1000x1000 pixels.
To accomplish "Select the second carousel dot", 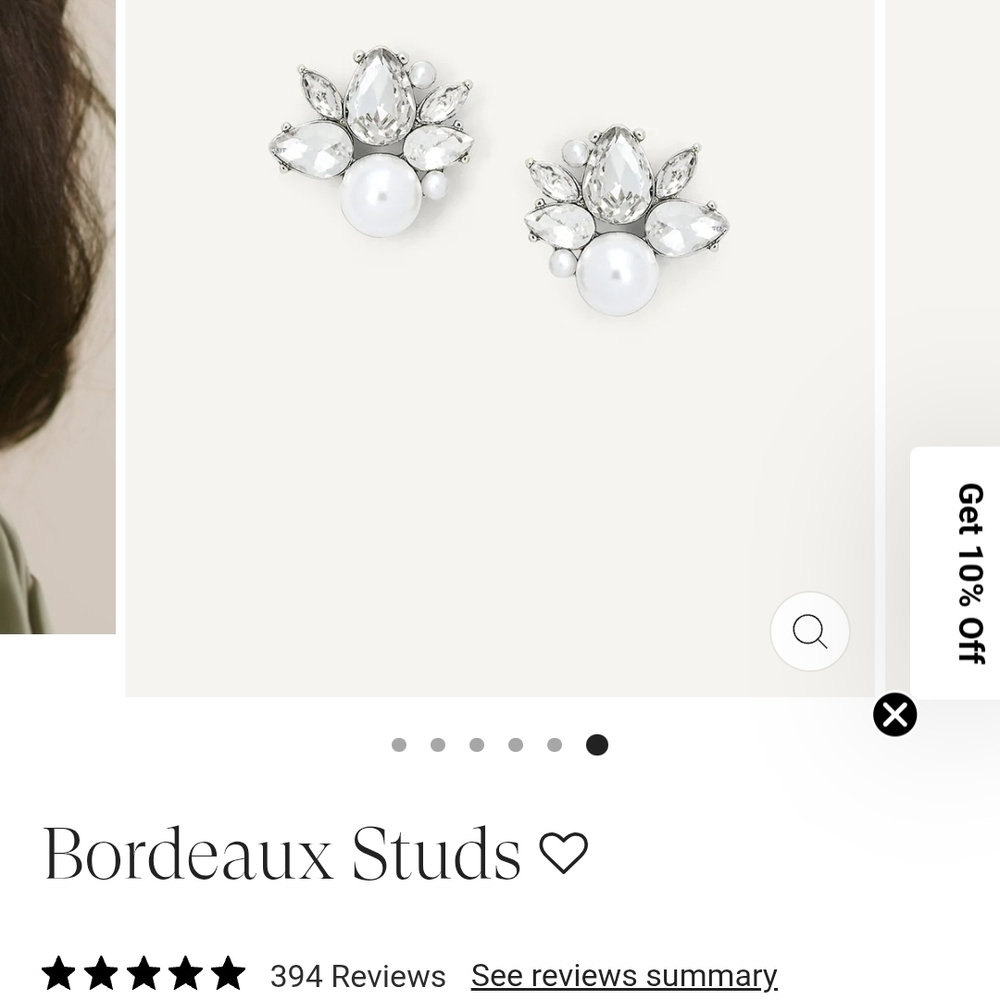I will (x=439, y=743).
